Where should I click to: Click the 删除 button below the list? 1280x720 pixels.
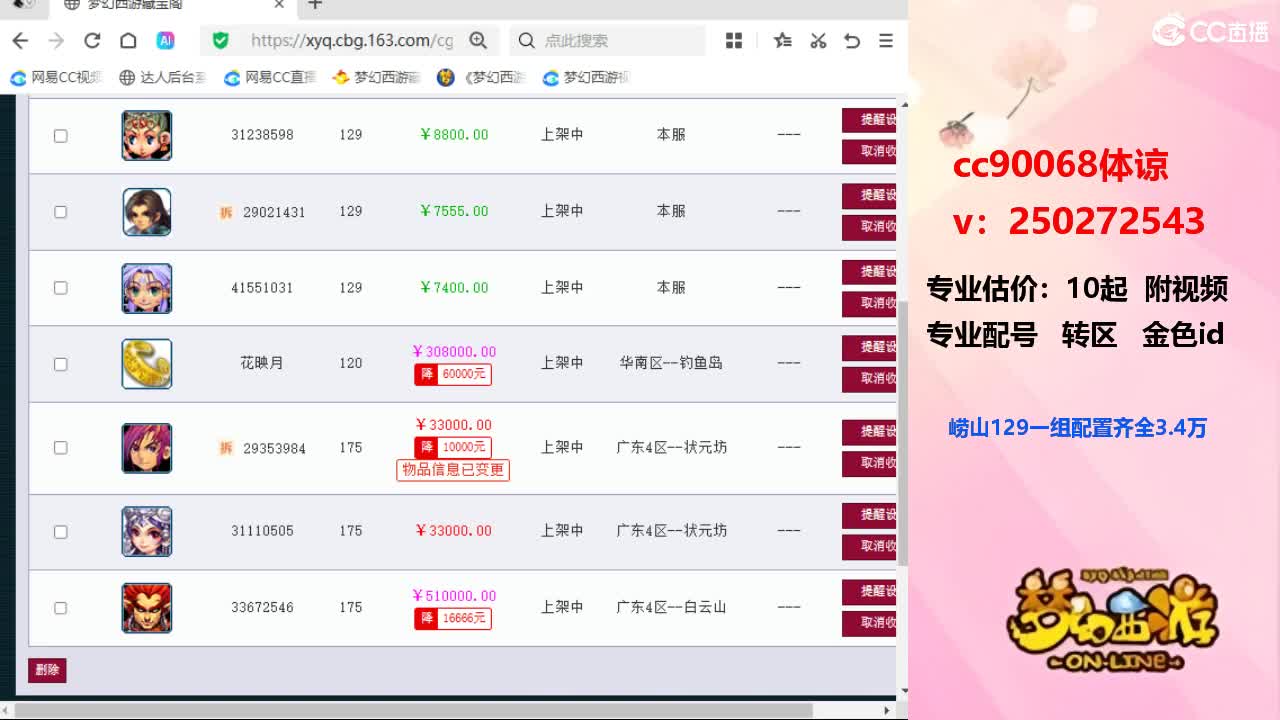click(47, 670)
